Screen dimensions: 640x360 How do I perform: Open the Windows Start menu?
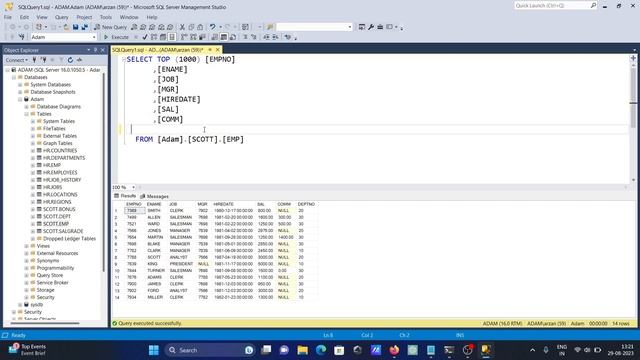(154, 350)
